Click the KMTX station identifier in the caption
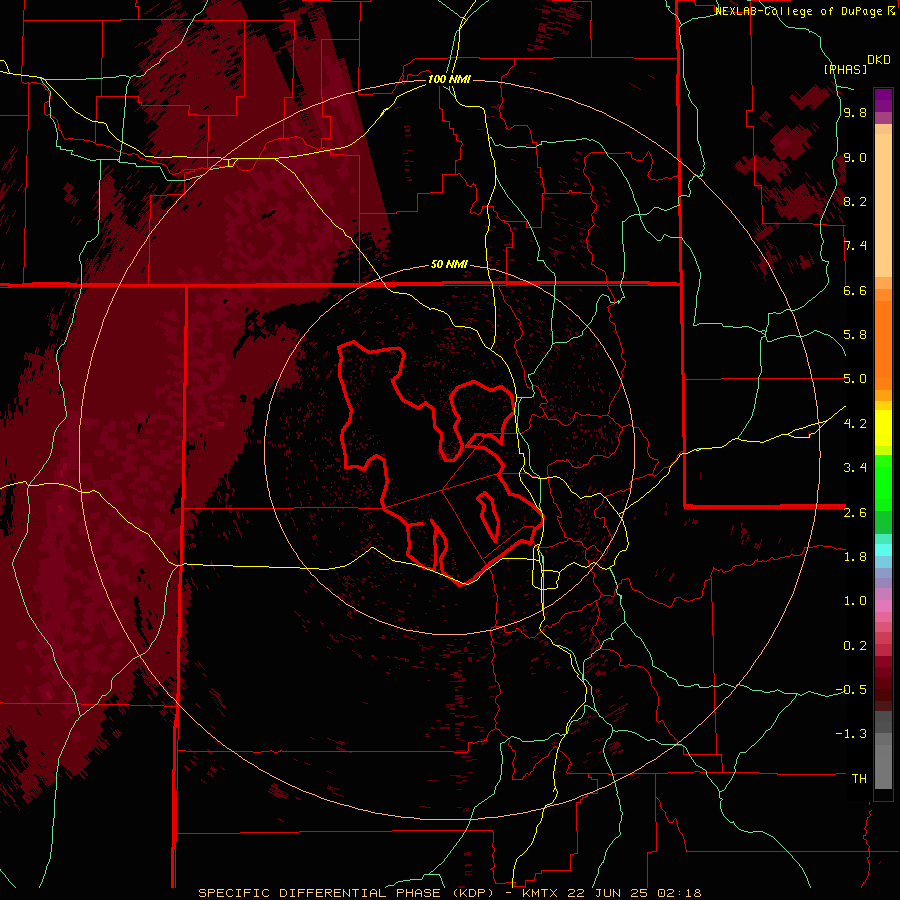This screenshot has width=900, height=900. (x=540, y=893)
